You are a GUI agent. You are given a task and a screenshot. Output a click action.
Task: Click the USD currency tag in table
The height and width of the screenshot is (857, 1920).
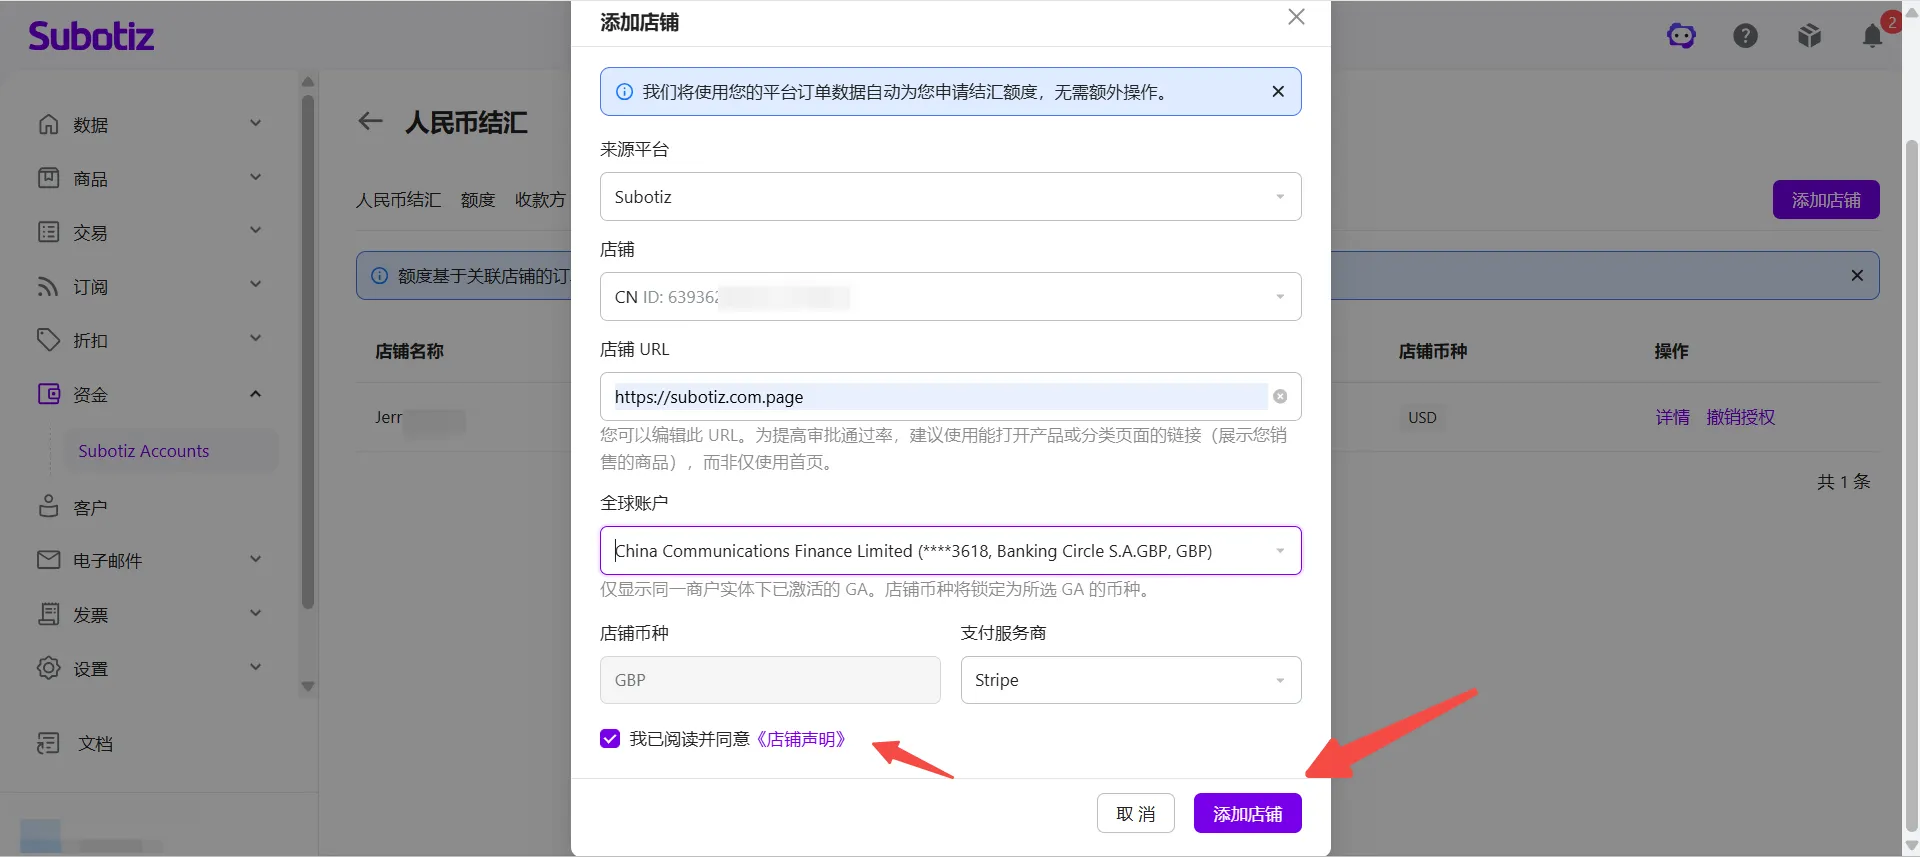1422,418
